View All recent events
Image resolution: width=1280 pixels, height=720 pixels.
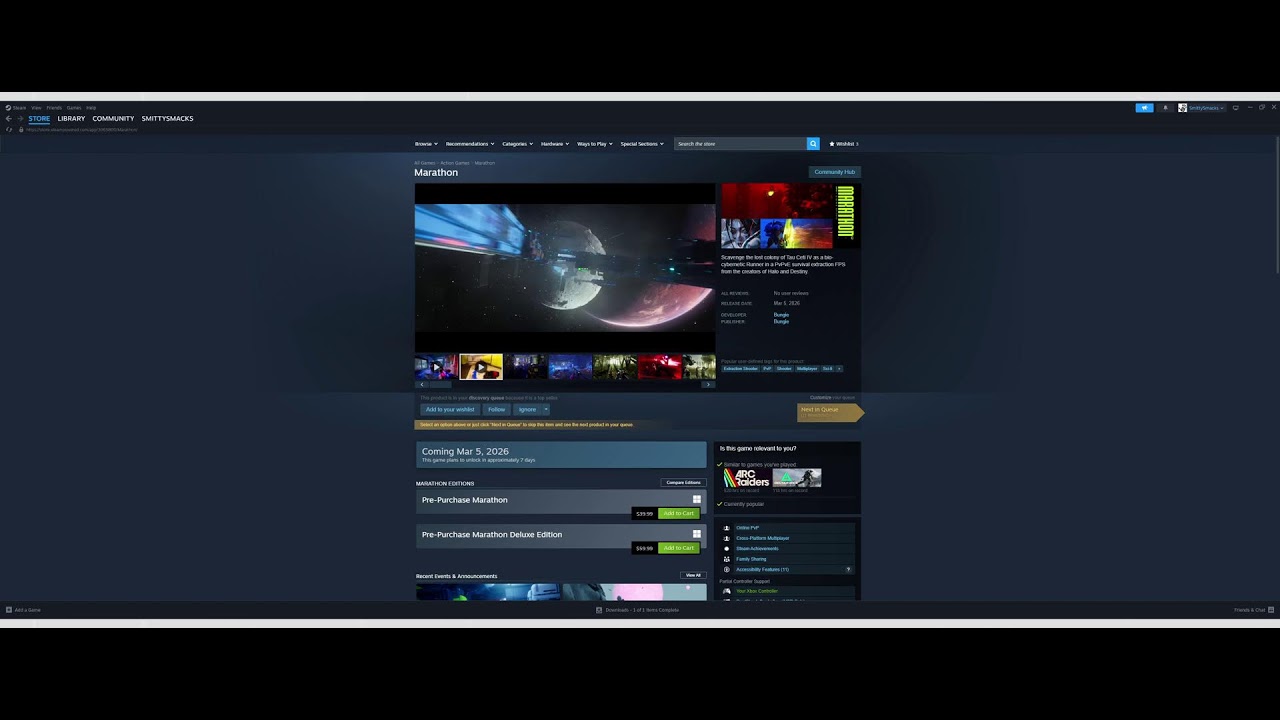[x=693, y=576]
